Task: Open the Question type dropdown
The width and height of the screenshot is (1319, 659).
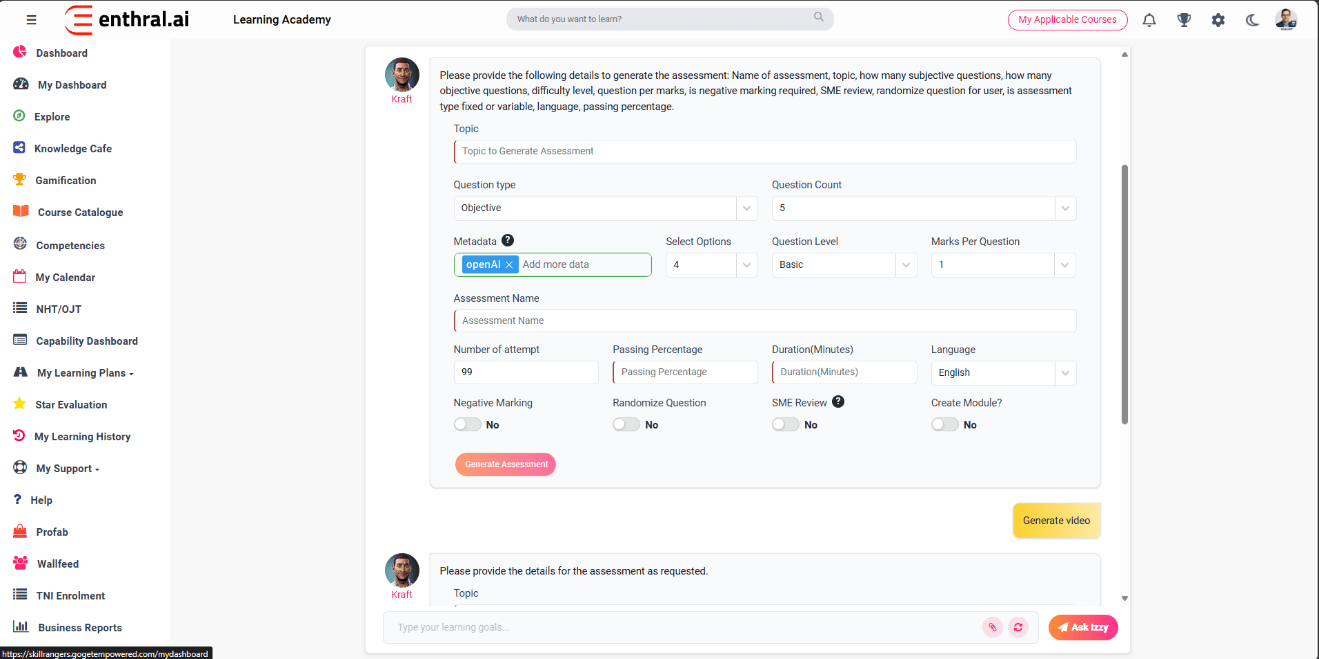Action: pyautogui.click(x=605, y=208)
